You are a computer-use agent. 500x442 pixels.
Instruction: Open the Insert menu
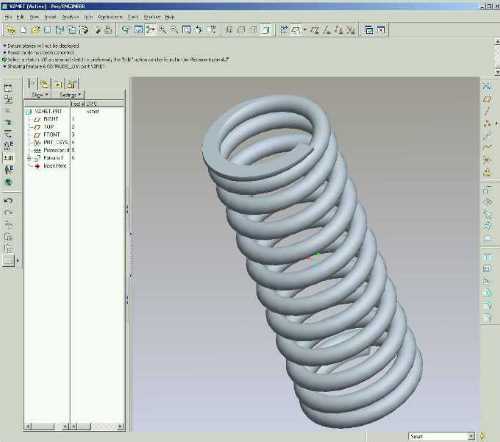[x=50, y=17]
